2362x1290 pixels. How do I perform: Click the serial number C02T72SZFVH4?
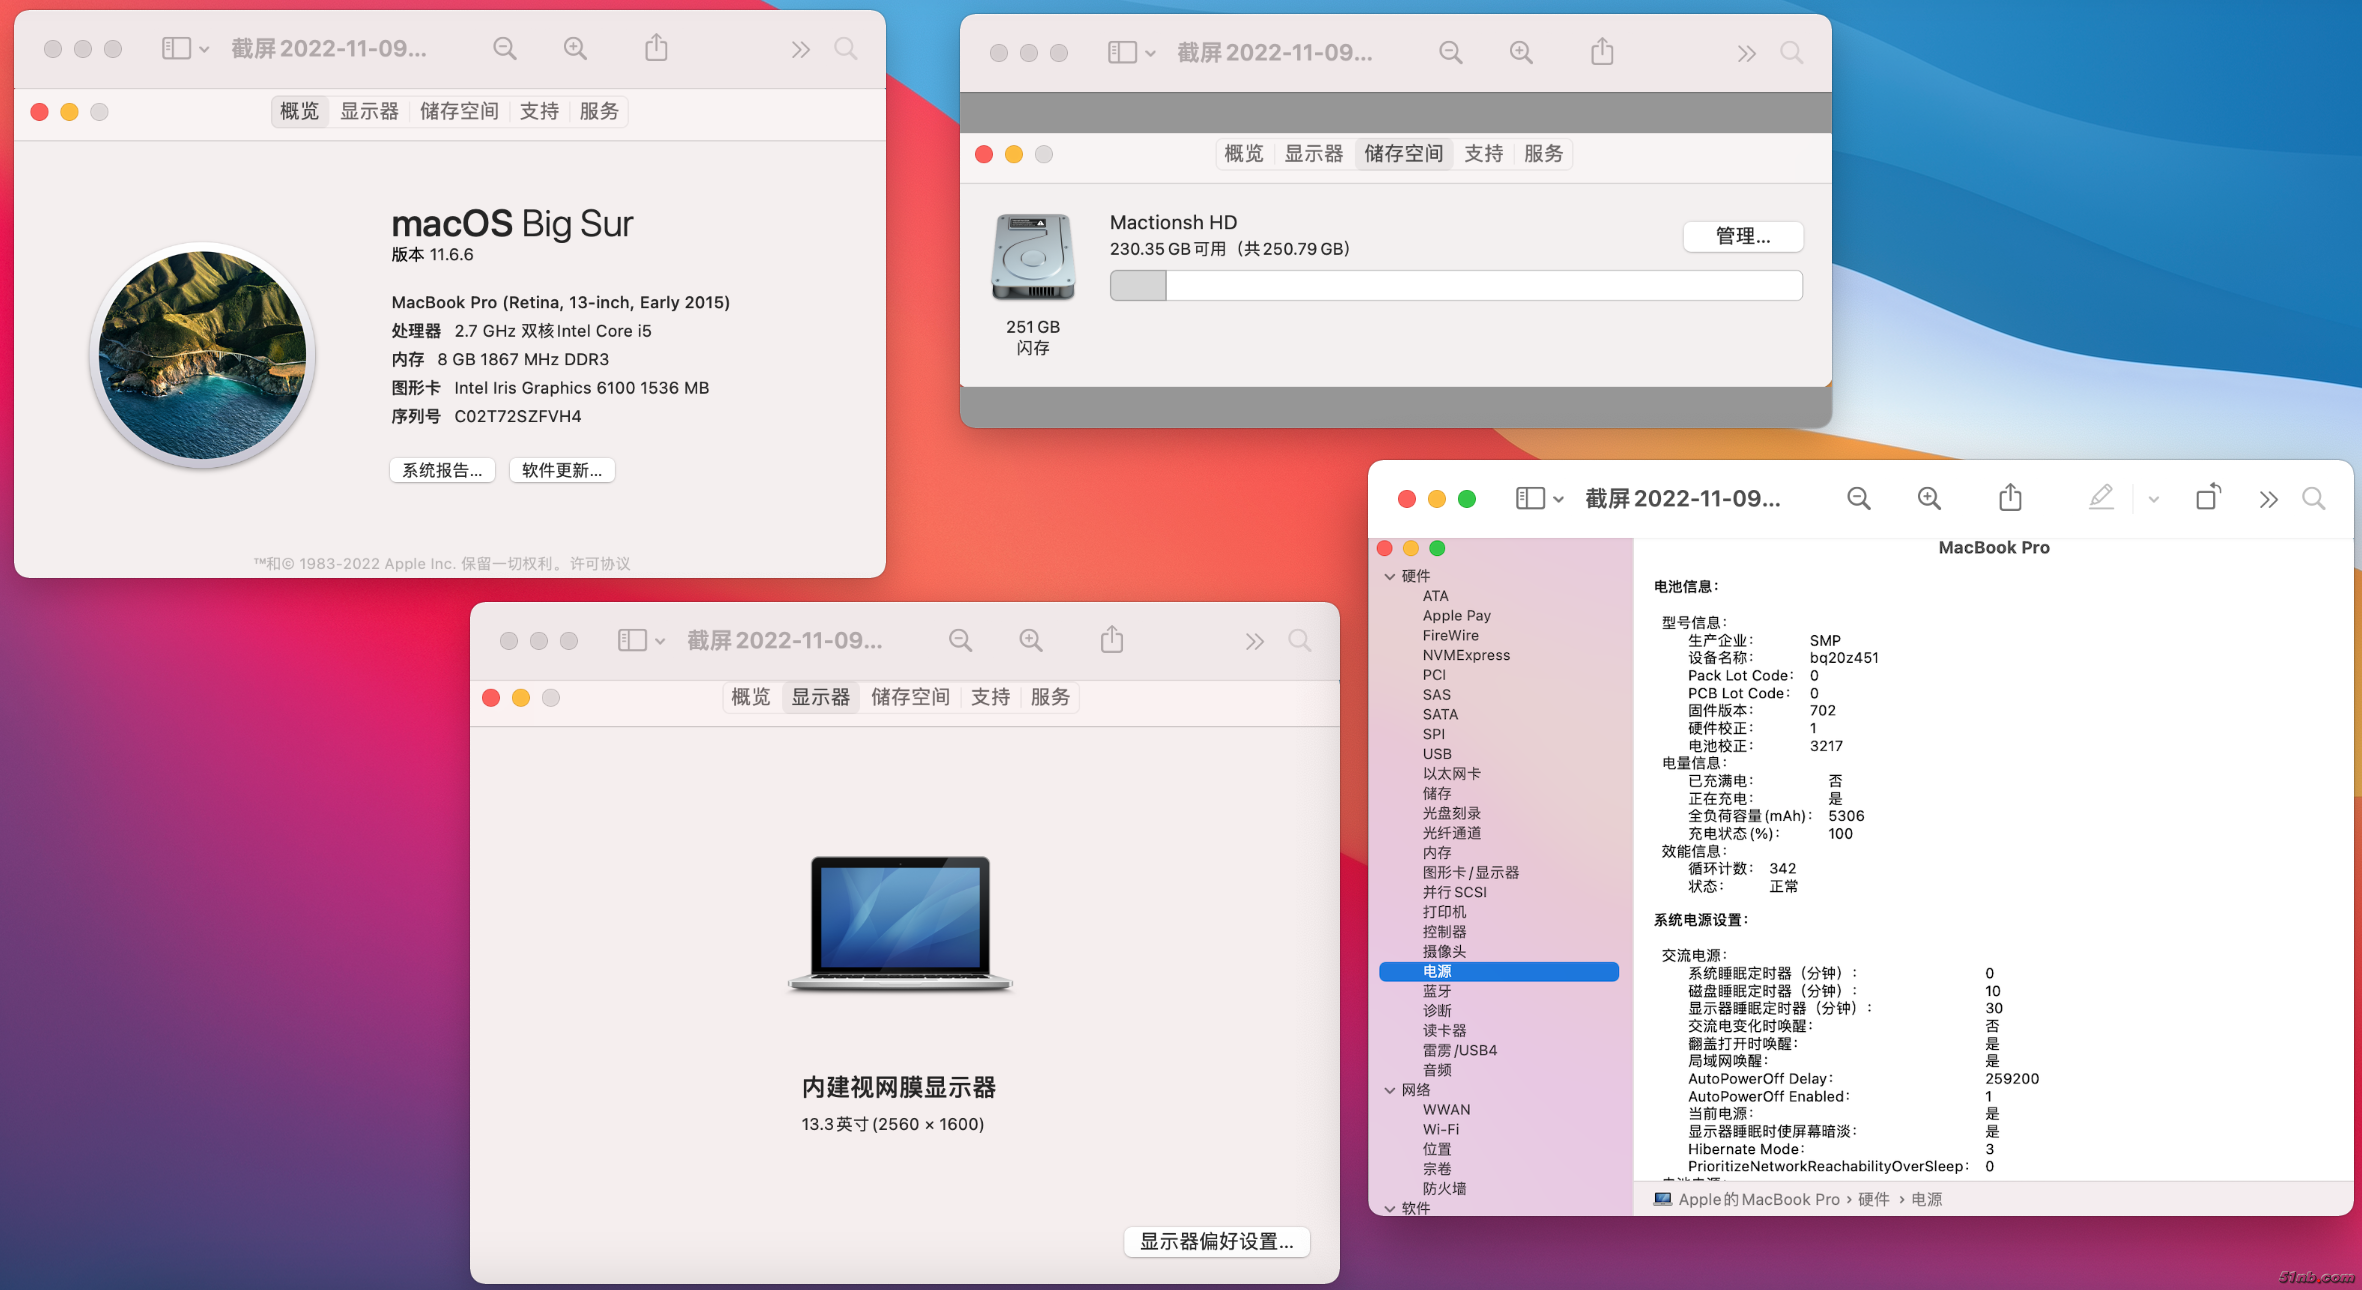pos(517,416)
